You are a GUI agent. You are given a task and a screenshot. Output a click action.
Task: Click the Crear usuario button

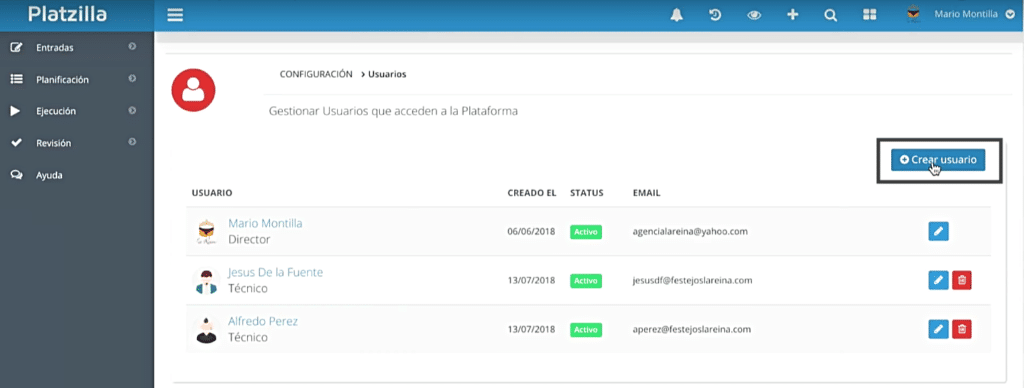click(x=938, y=159)
